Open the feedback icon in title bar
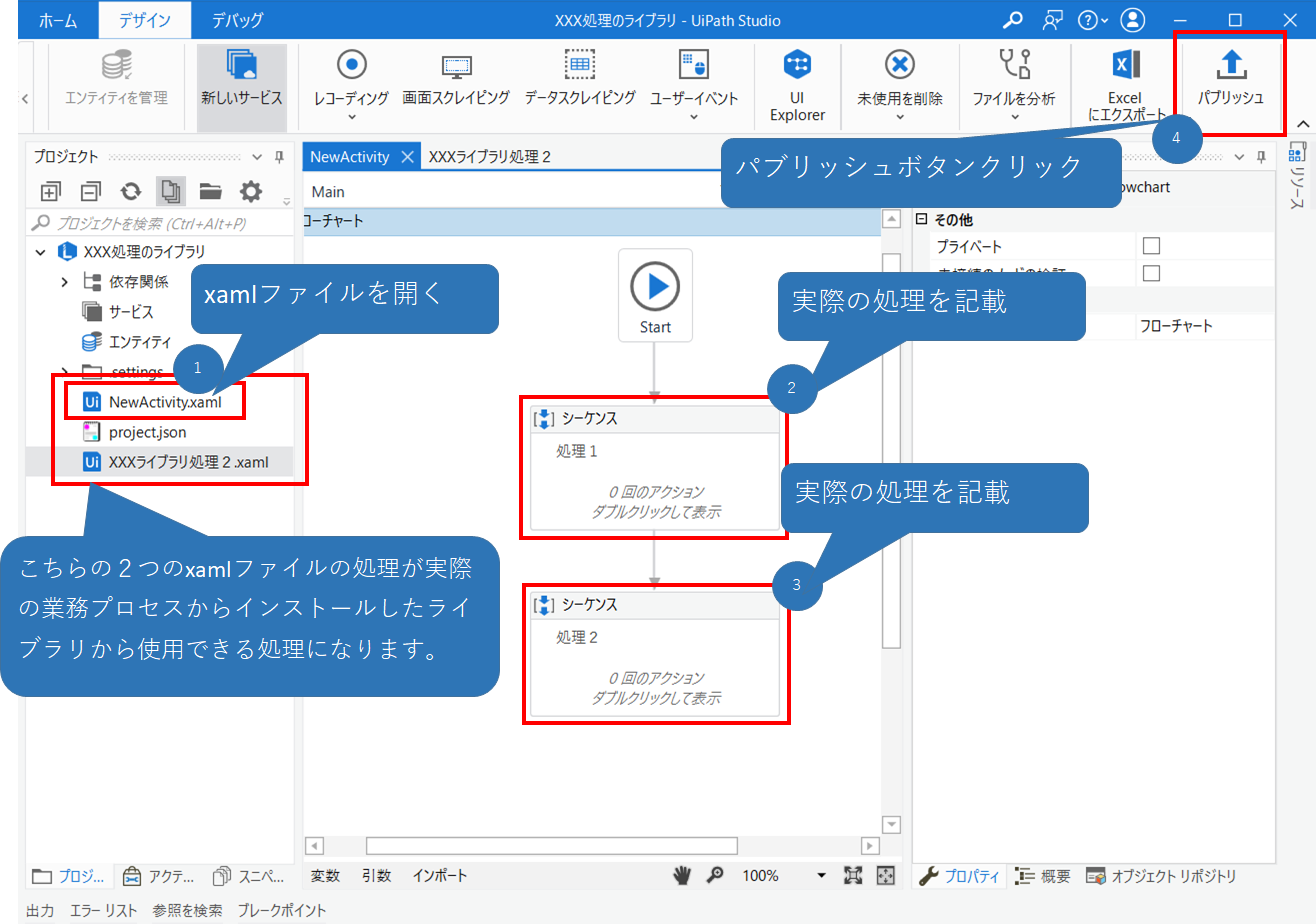This screenshot has height=924, width=1316. [1052, 20]
